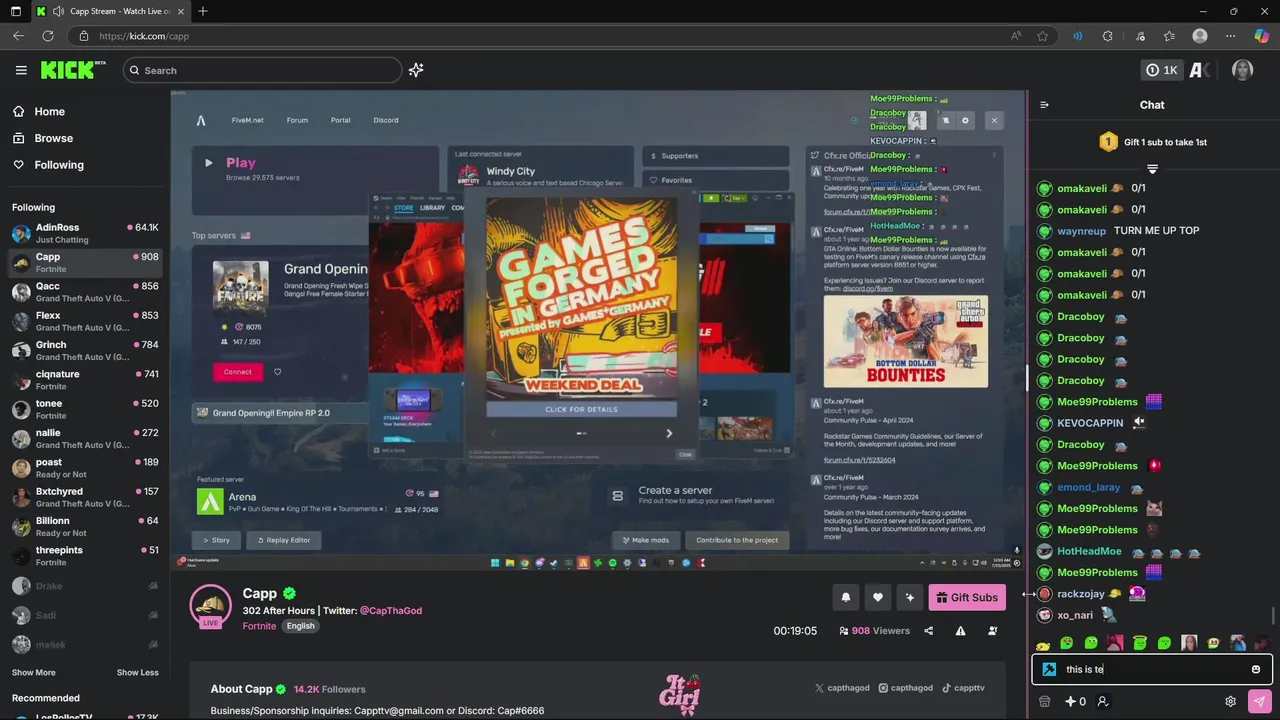This screenshot has width=1280, height=720.
Task: Open Bxtchyred channel in sidebar
Action: point(85,497)
